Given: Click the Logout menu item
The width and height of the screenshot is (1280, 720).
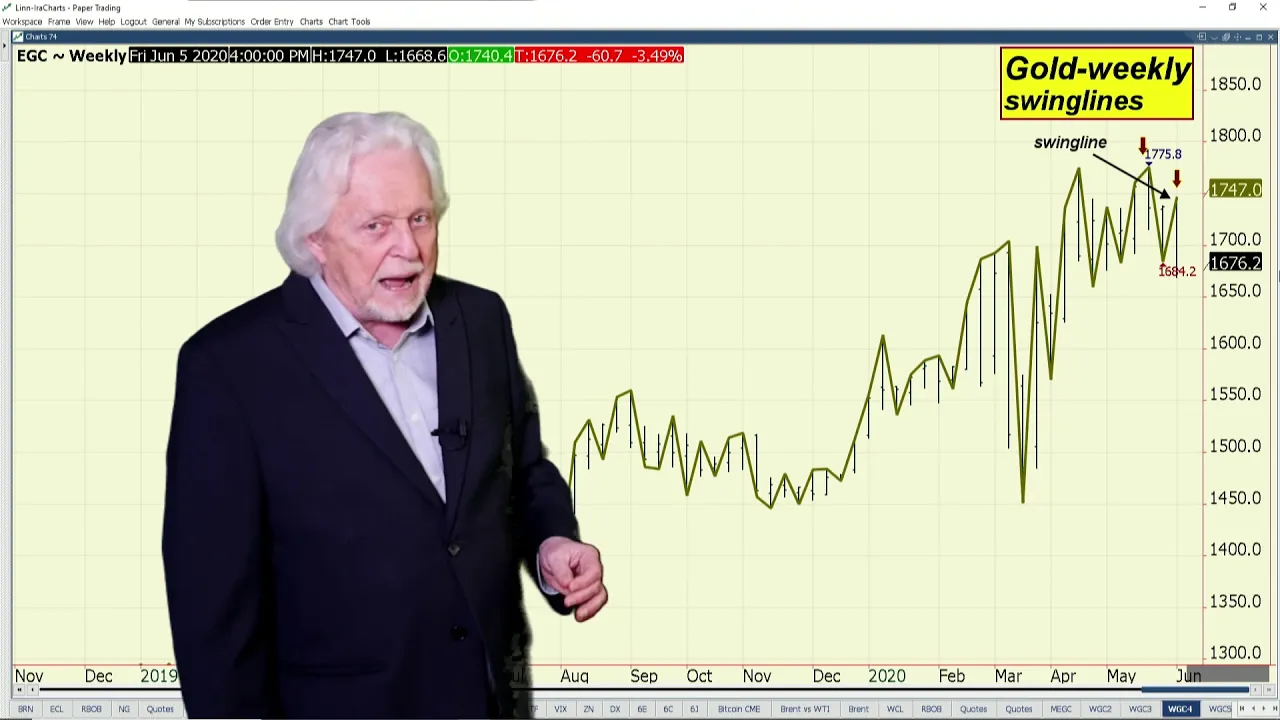Looking at the screenshot, I should click(x=133, y=21).
